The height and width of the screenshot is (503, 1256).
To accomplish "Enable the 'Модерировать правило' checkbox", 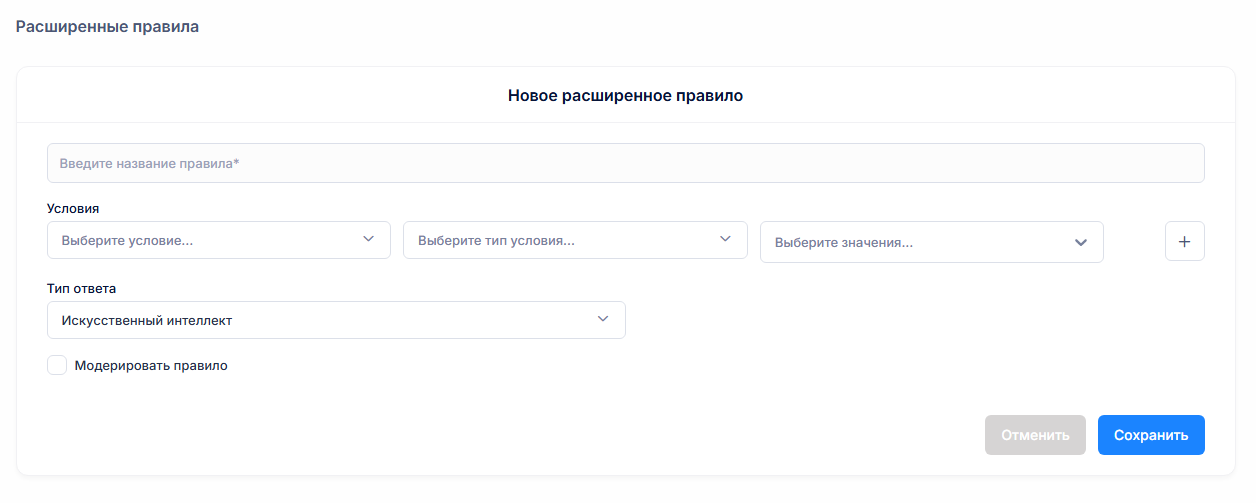I will [x=57, y=365].
